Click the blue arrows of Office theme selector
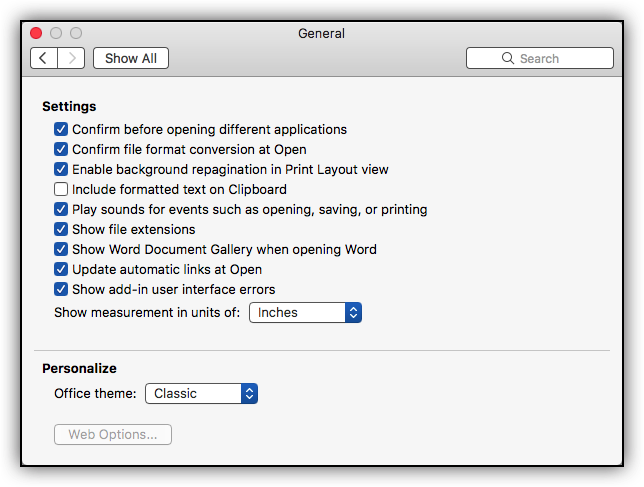 (x=249, y=393)
